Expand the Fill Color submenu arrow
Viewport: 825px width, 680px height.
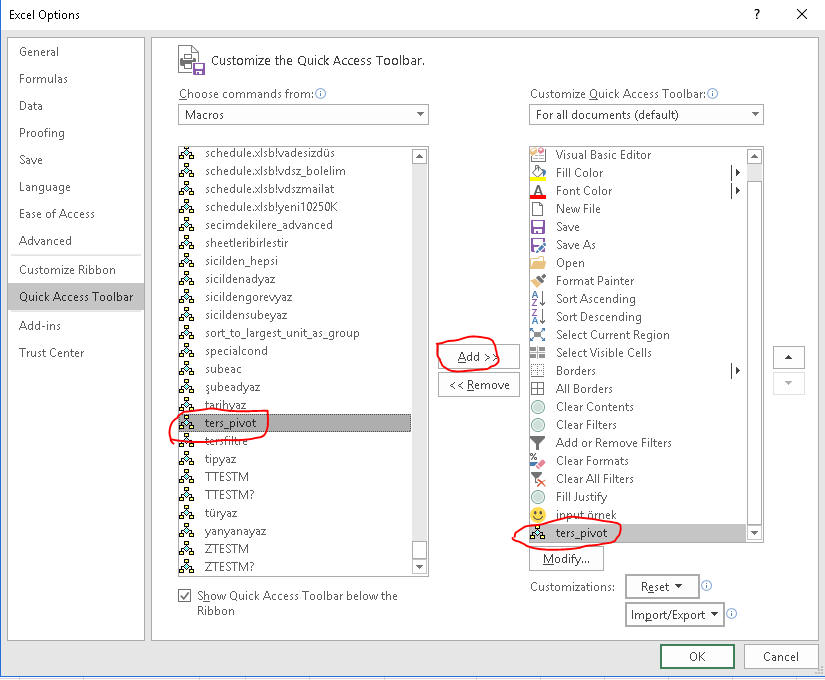click(x=737, y=173)
